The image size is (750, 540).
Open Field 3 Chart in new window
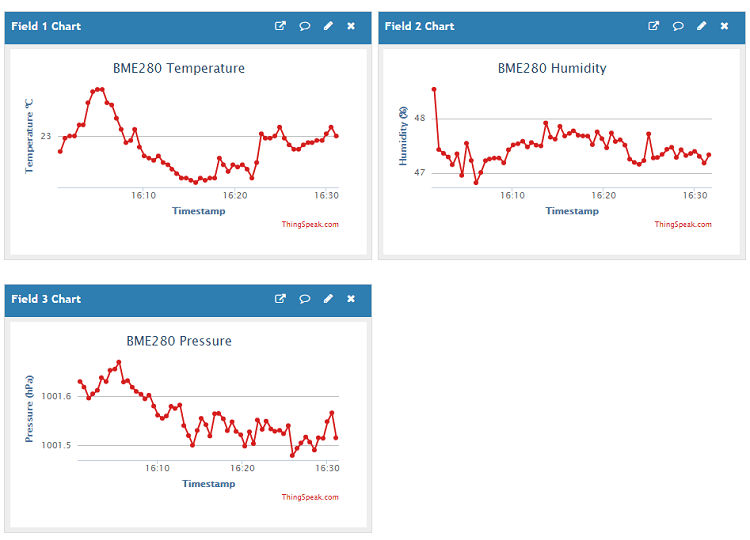pos(280,299)
